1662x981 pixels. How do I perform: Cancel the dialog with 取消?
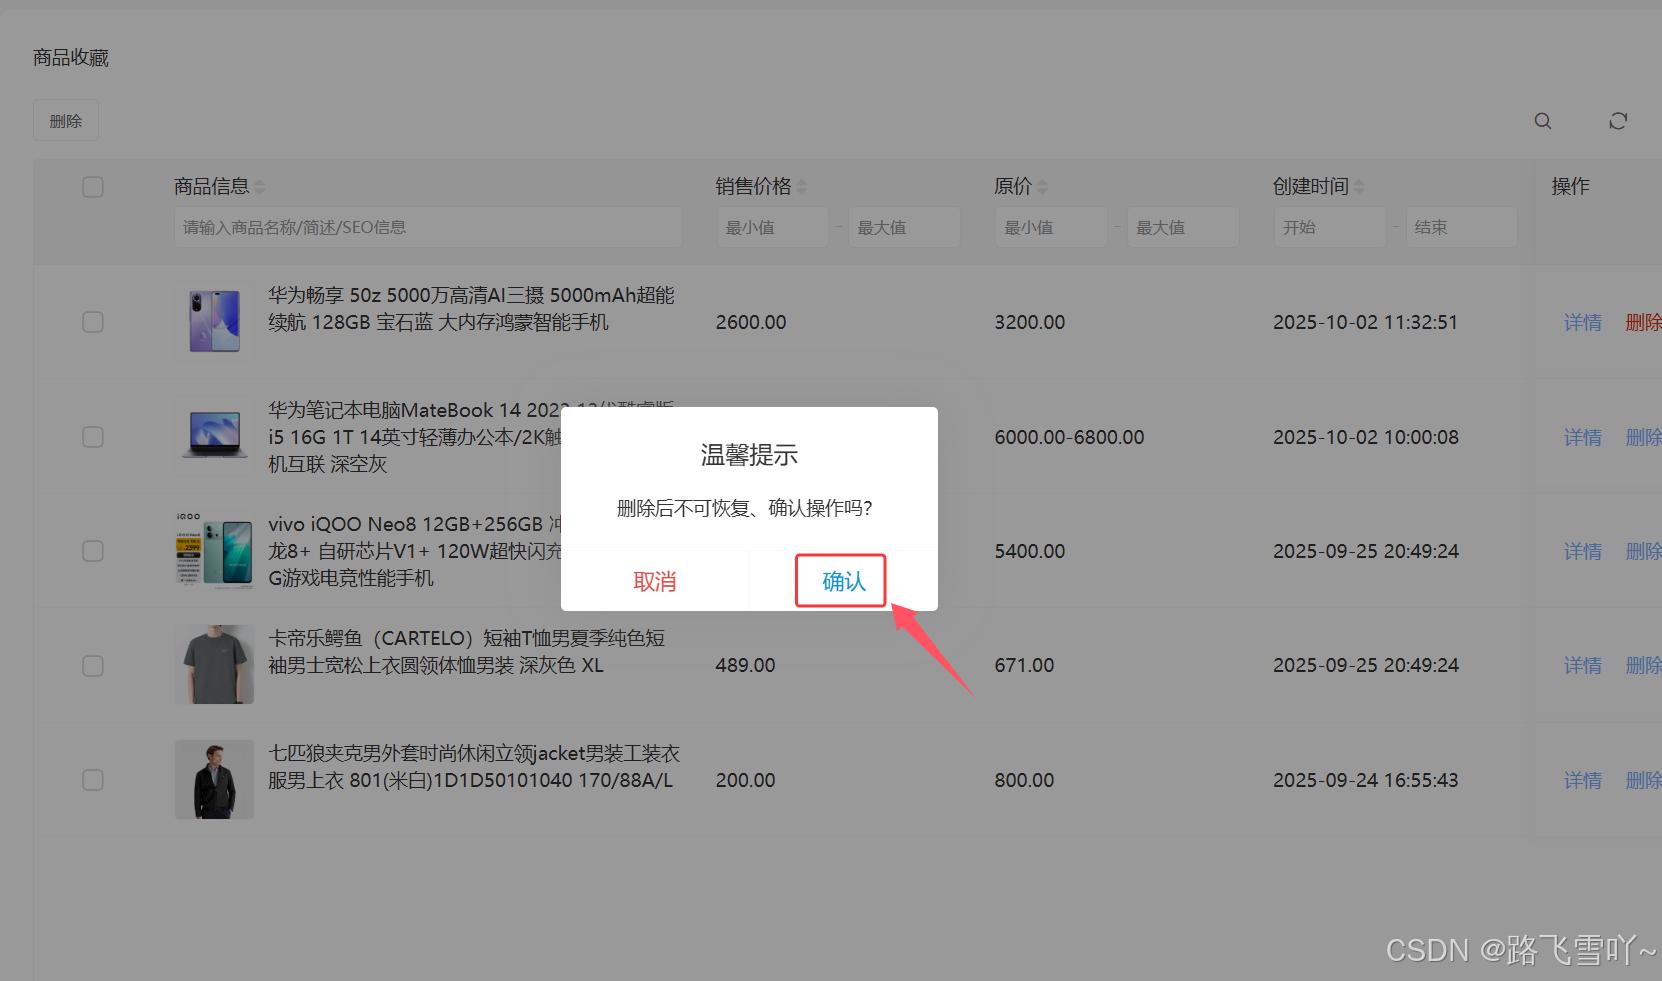click(655, 581)
